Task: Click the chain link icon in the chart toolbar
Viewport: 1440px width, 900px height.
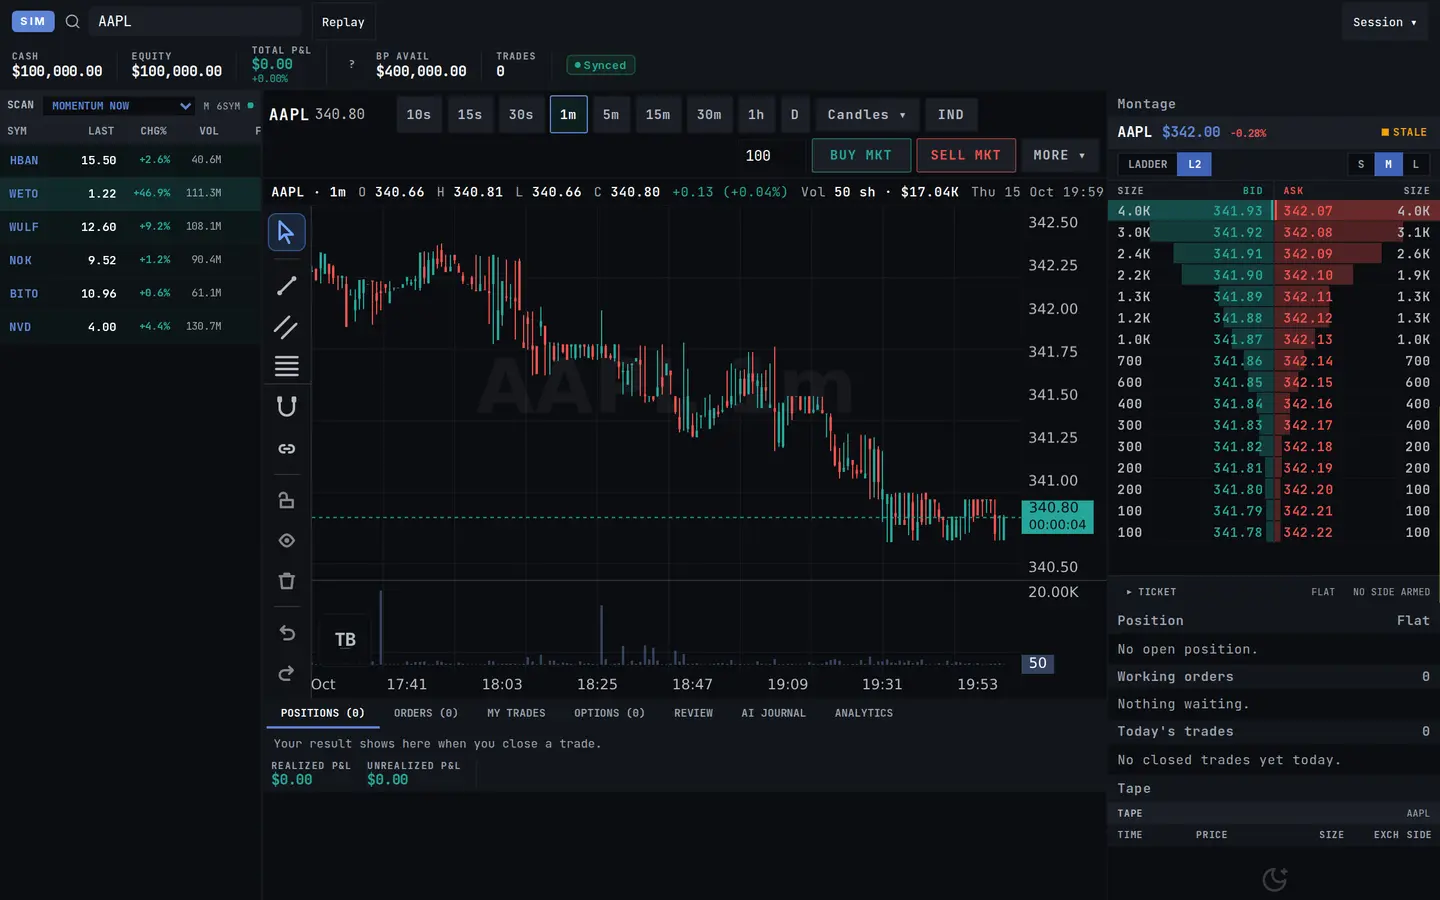Action: (286, 449)
